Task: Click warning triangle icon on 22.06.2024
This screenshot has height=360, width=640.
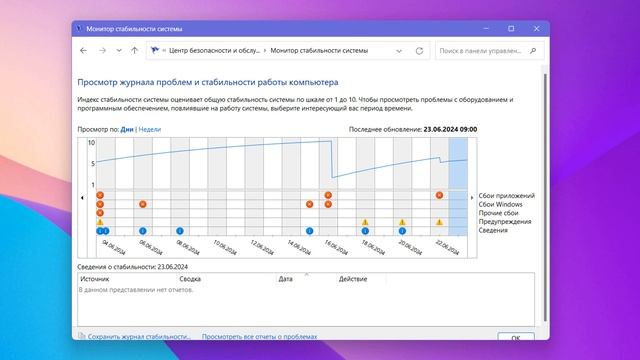Action: pyautogui.click(x=439, y=222)
